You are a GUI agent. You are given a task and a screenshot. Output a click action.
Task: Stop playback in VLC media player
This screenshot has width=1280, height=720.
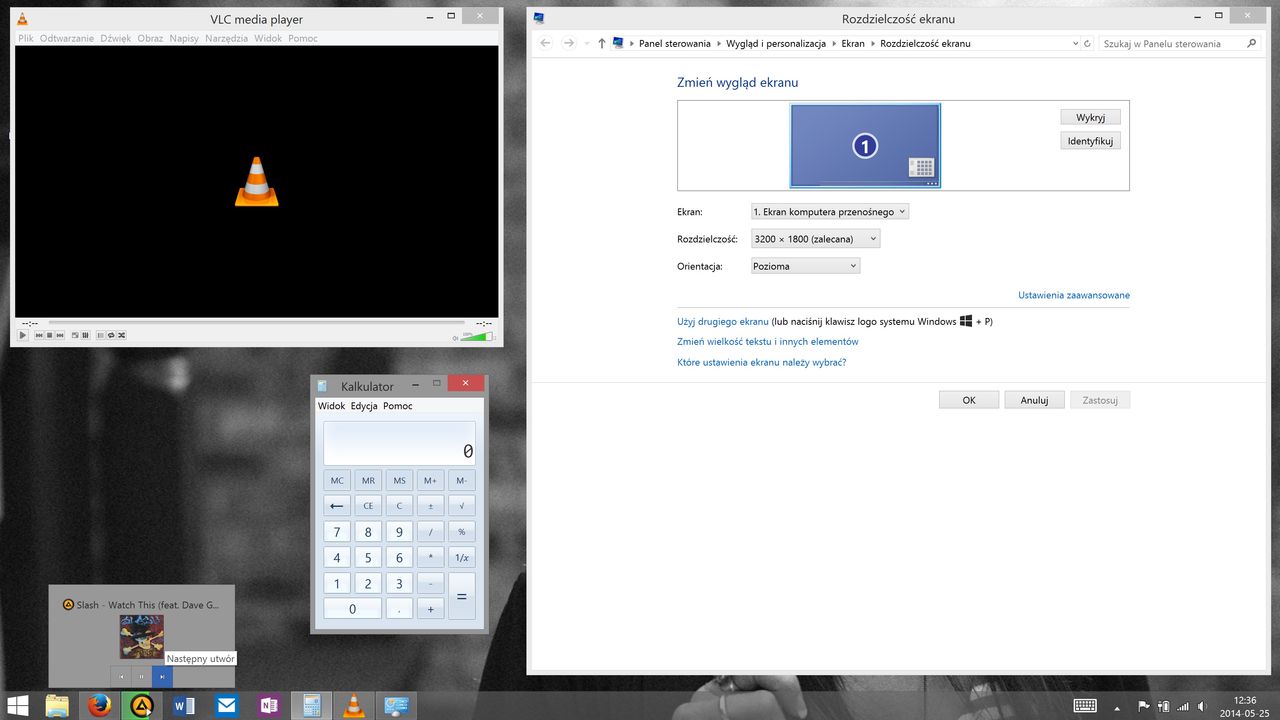pos(49,335)
